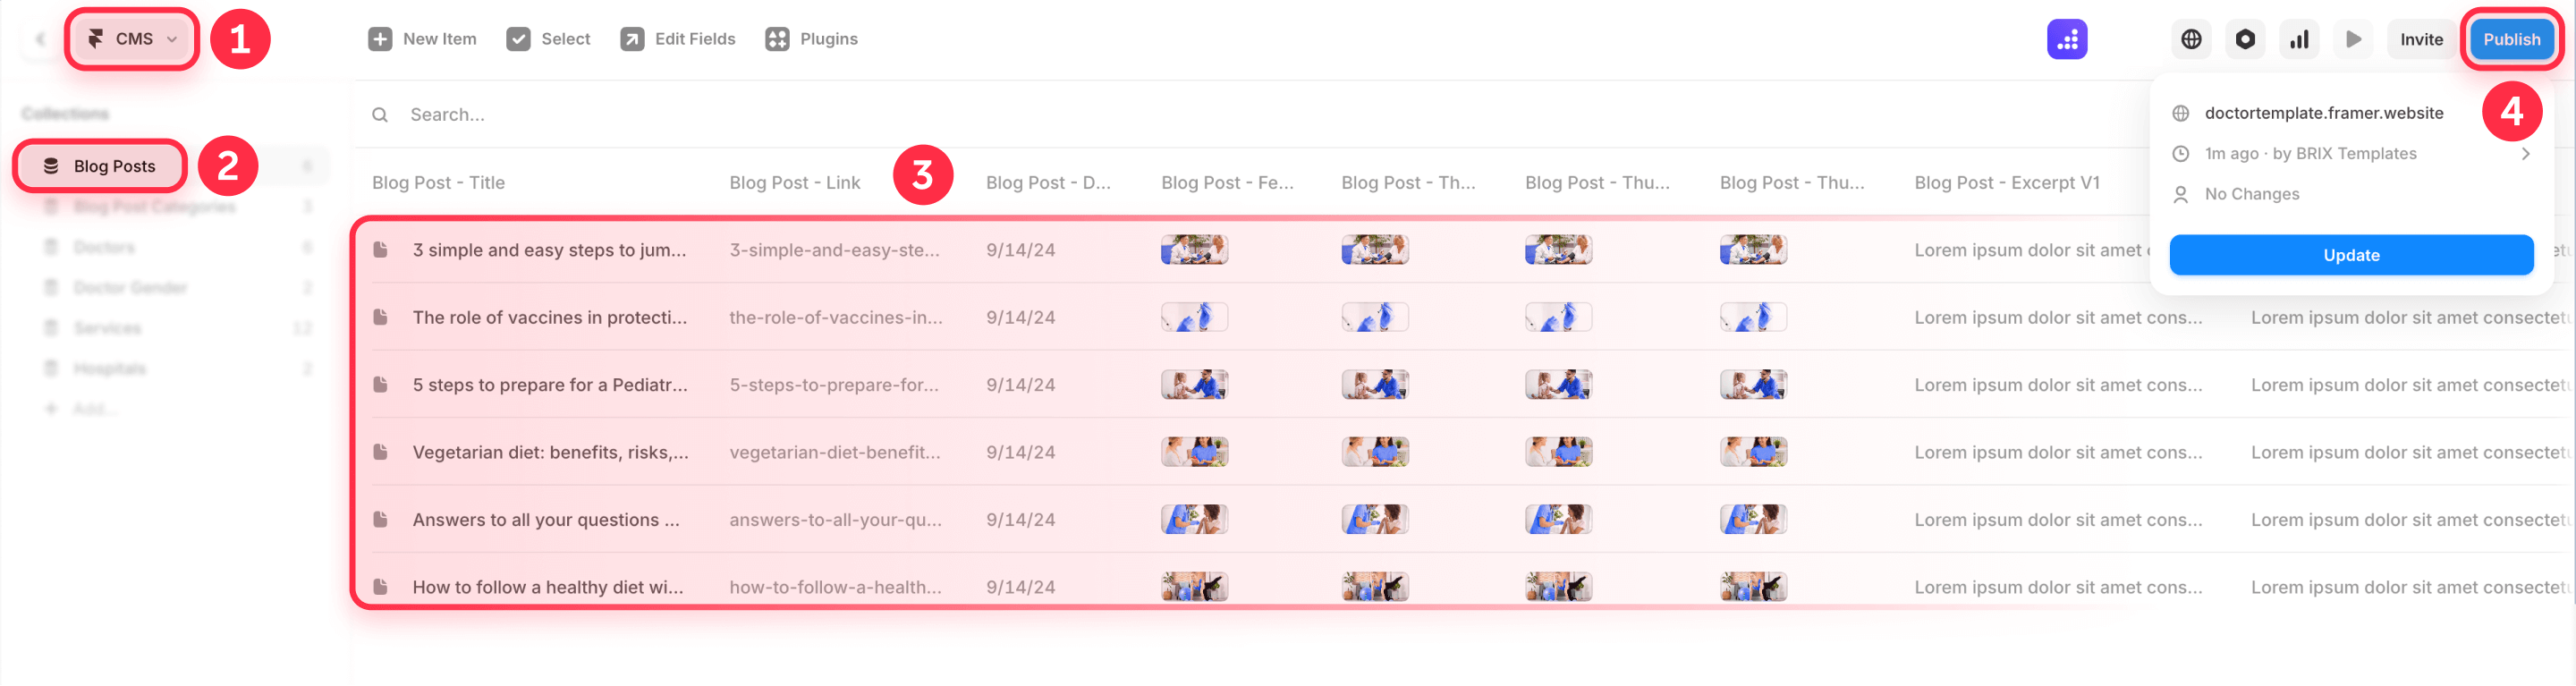Click the 'answers-to-all-your-qu...' link cell
2576x686 pixels.
tap(835, 520)
